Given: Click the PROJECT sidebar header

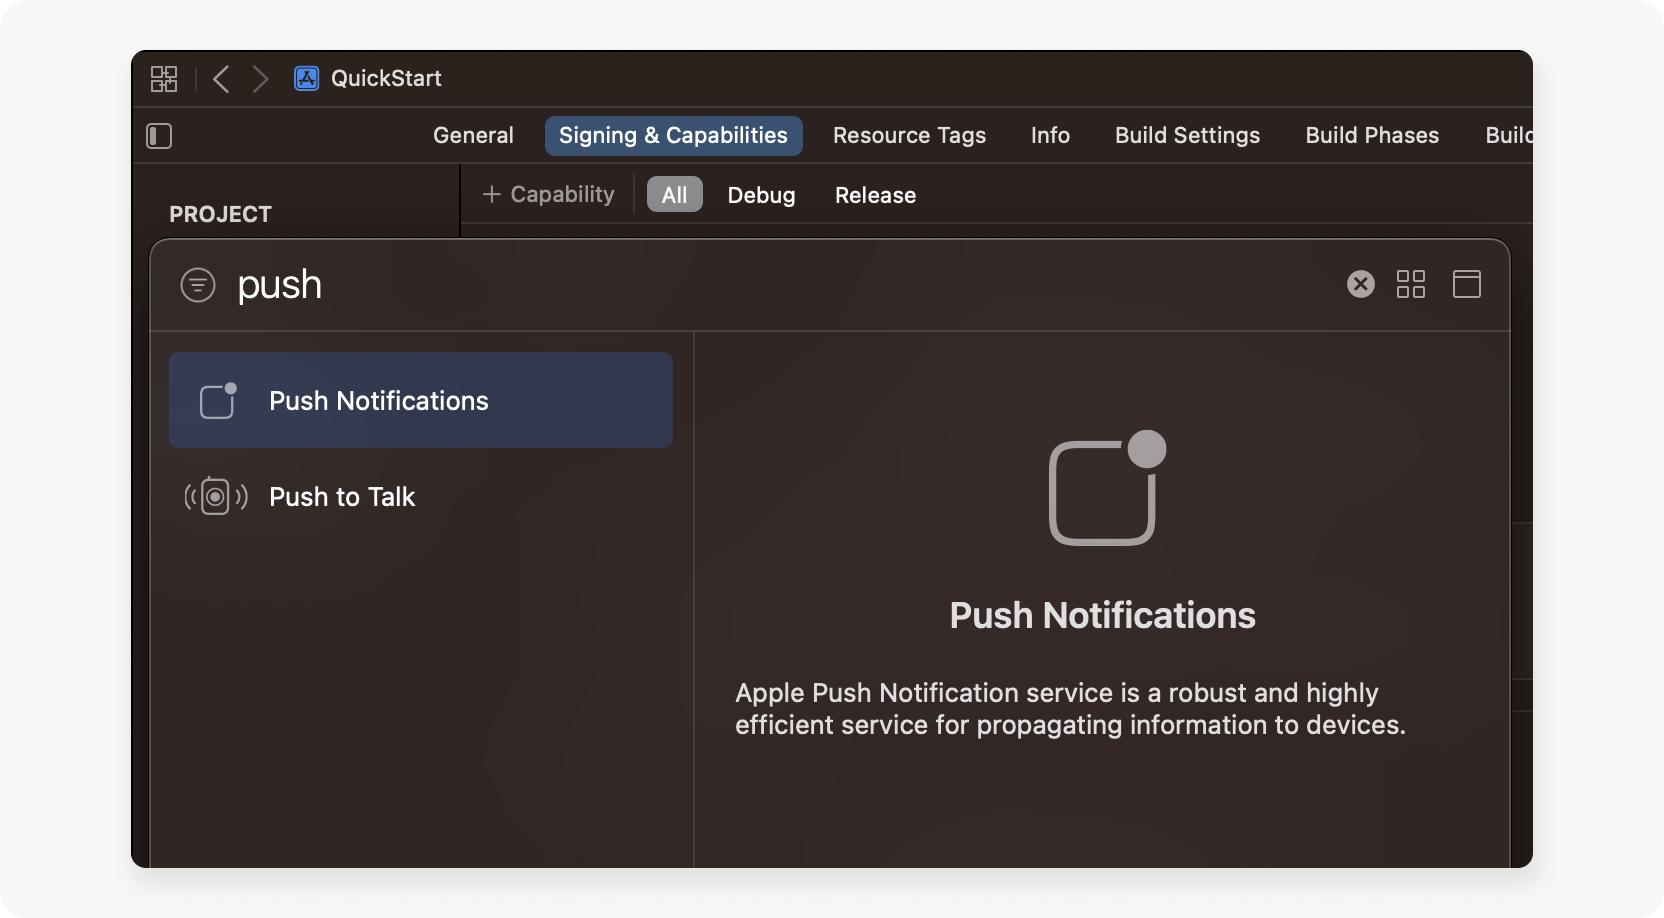Looking at the screenshot, I should (x=220, y=214).
